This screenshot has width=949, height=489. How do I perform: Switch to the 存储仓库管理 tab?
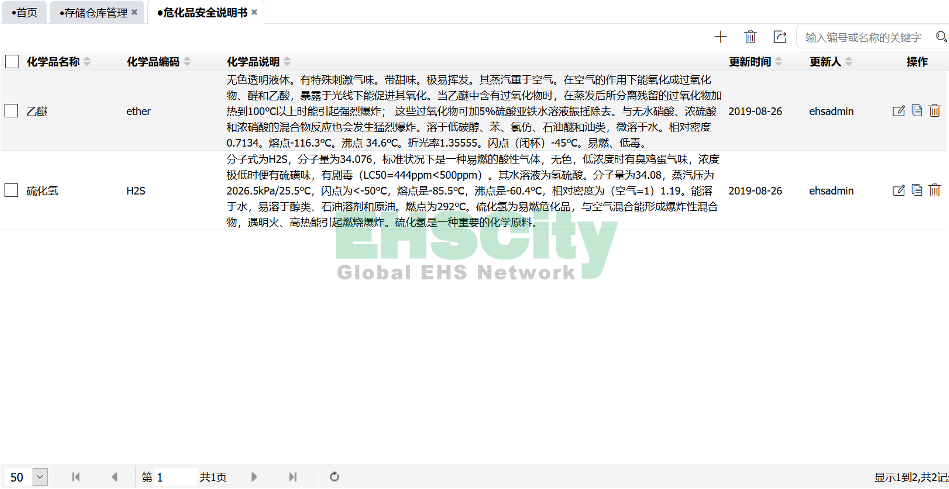94,13
